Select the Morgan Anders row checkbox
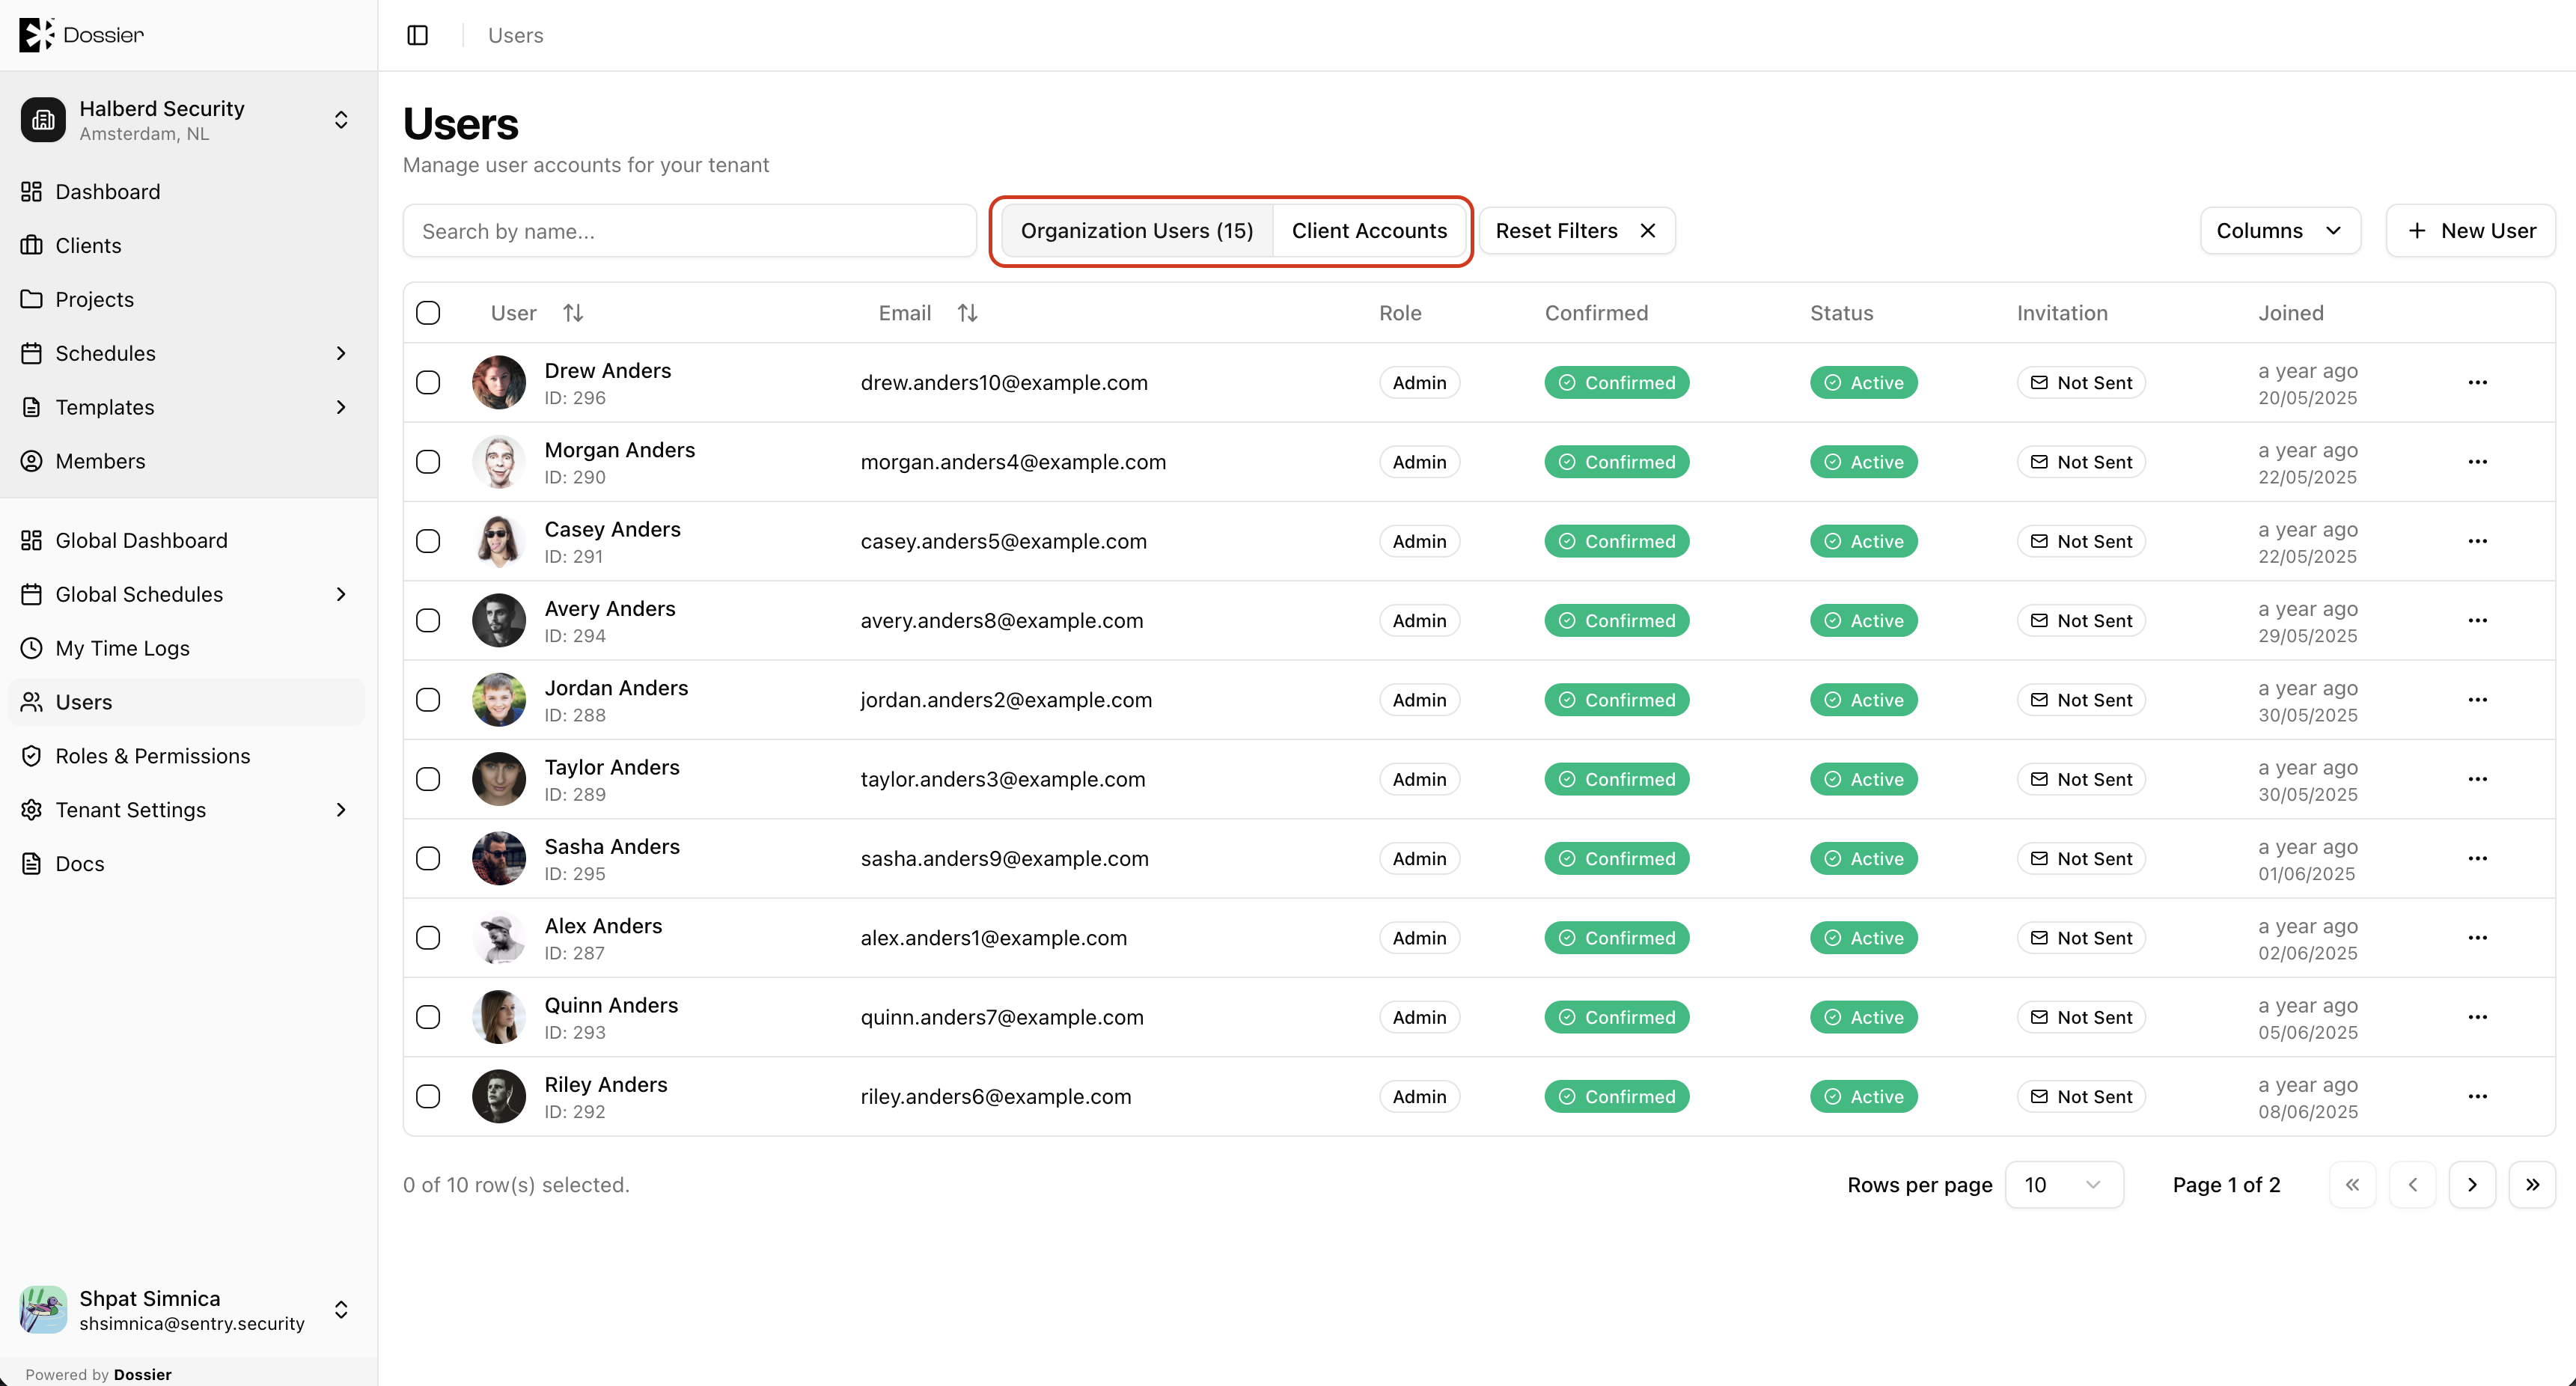Image resolution: width=2576 pixels, height=1386 pixels. point(428,462)
